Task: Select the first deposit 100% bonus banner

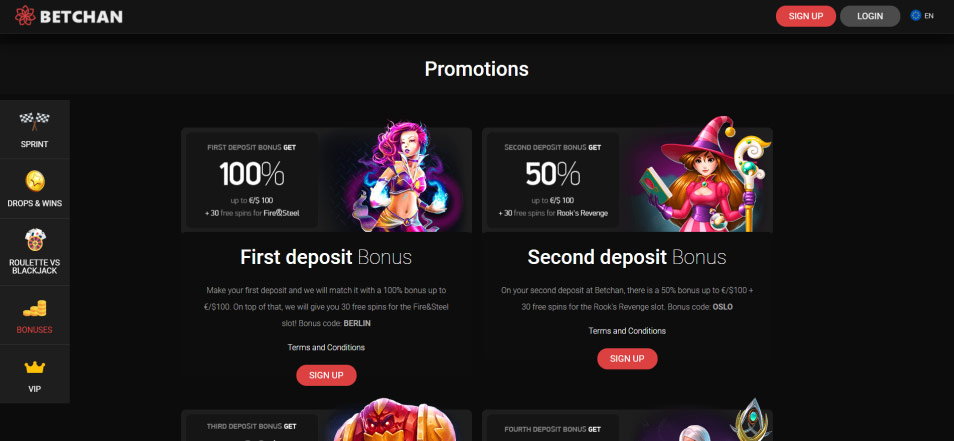Action: (x=326, y=179)
